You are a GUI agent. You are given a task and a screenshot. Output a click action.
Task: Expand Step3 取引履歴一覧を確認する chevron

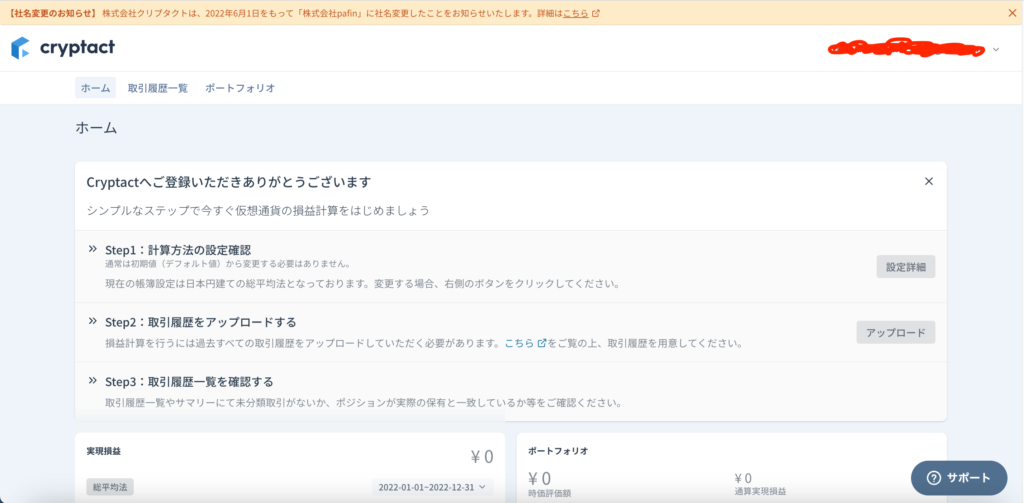pyautogui.click(x=93, y=380)
